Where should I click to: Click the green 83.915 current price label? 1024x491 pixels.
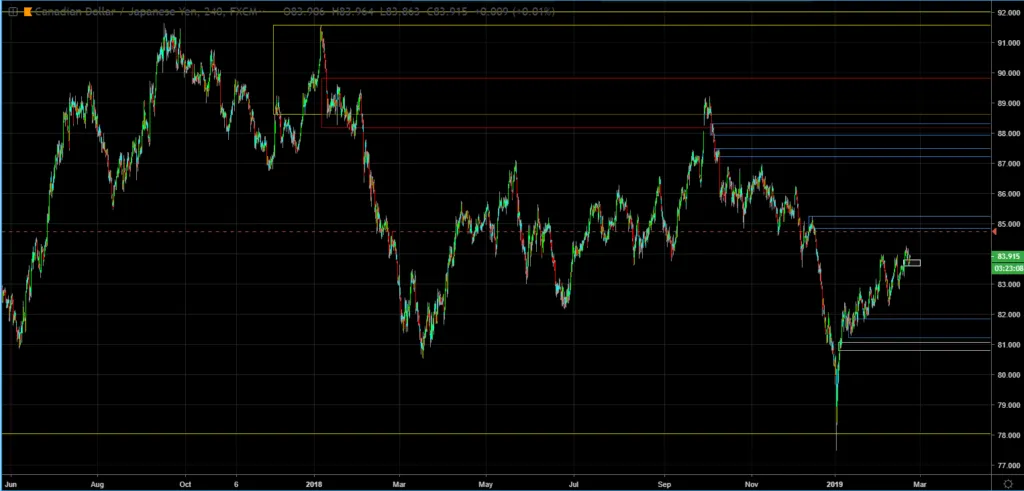tap(1007, 257)
